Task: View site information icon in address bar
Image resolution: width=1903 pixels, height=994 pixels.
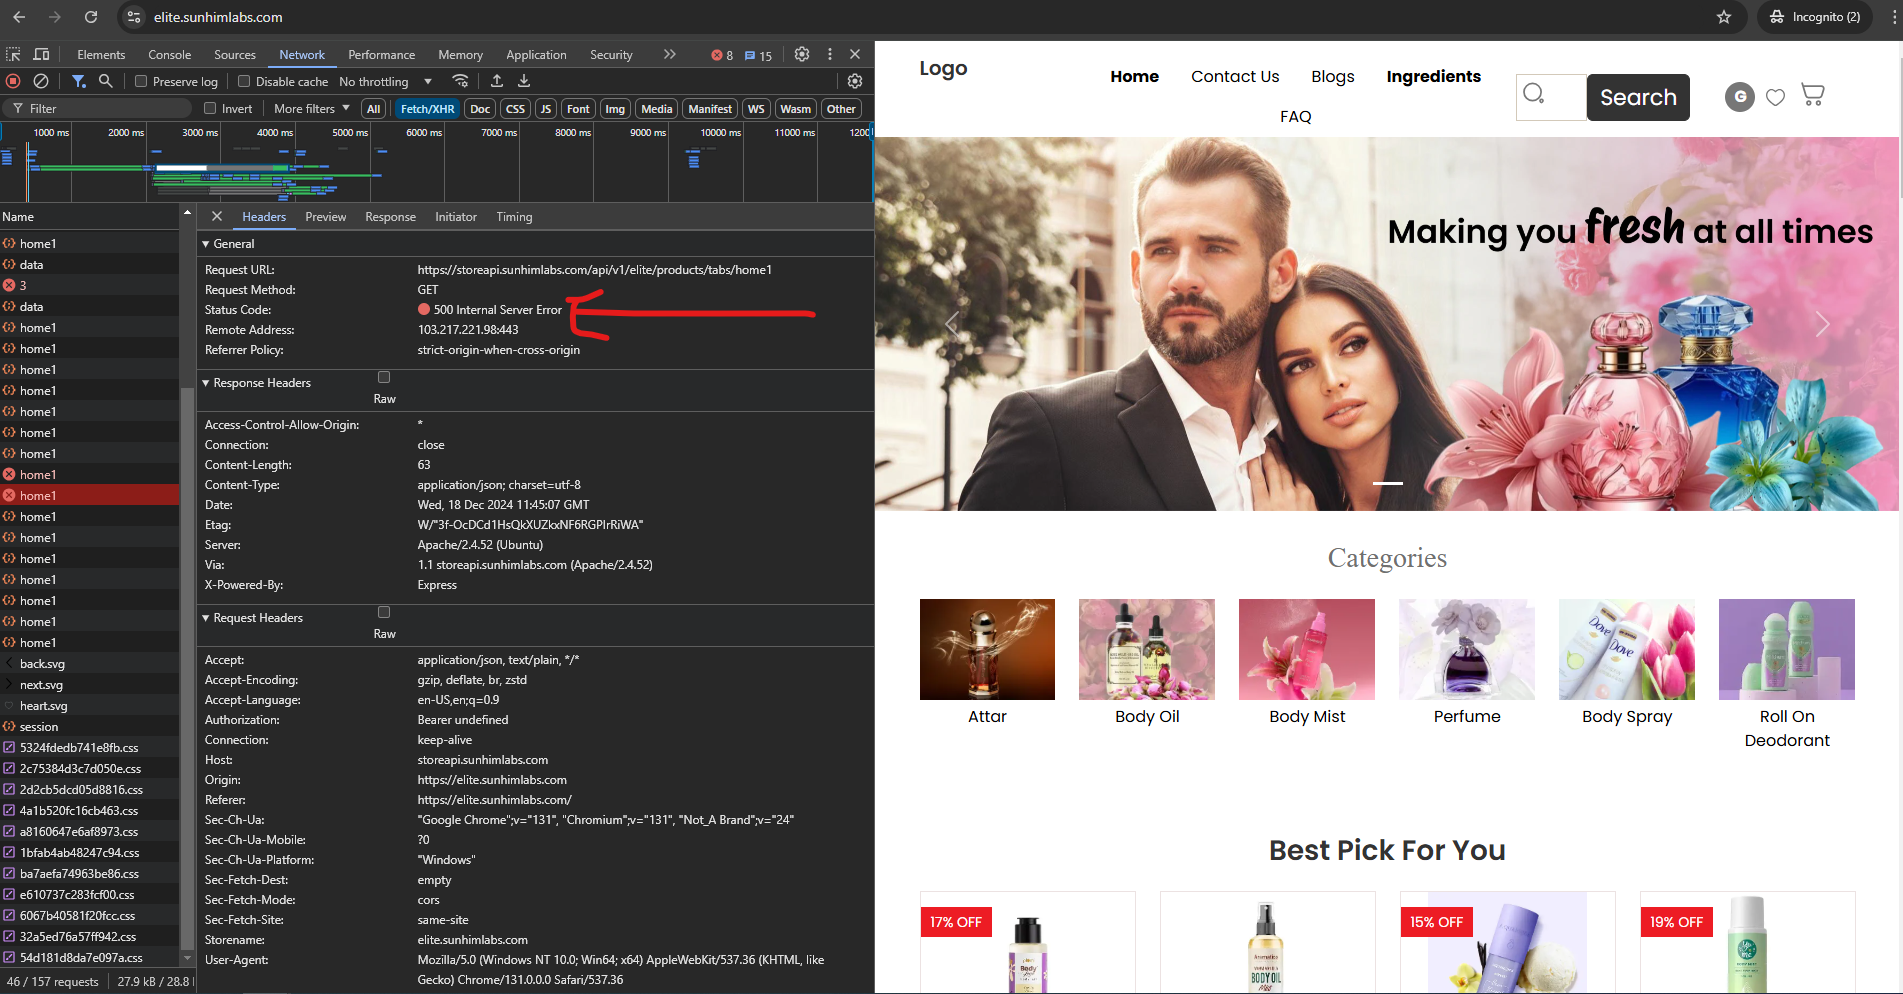Action: coord(135,17)
